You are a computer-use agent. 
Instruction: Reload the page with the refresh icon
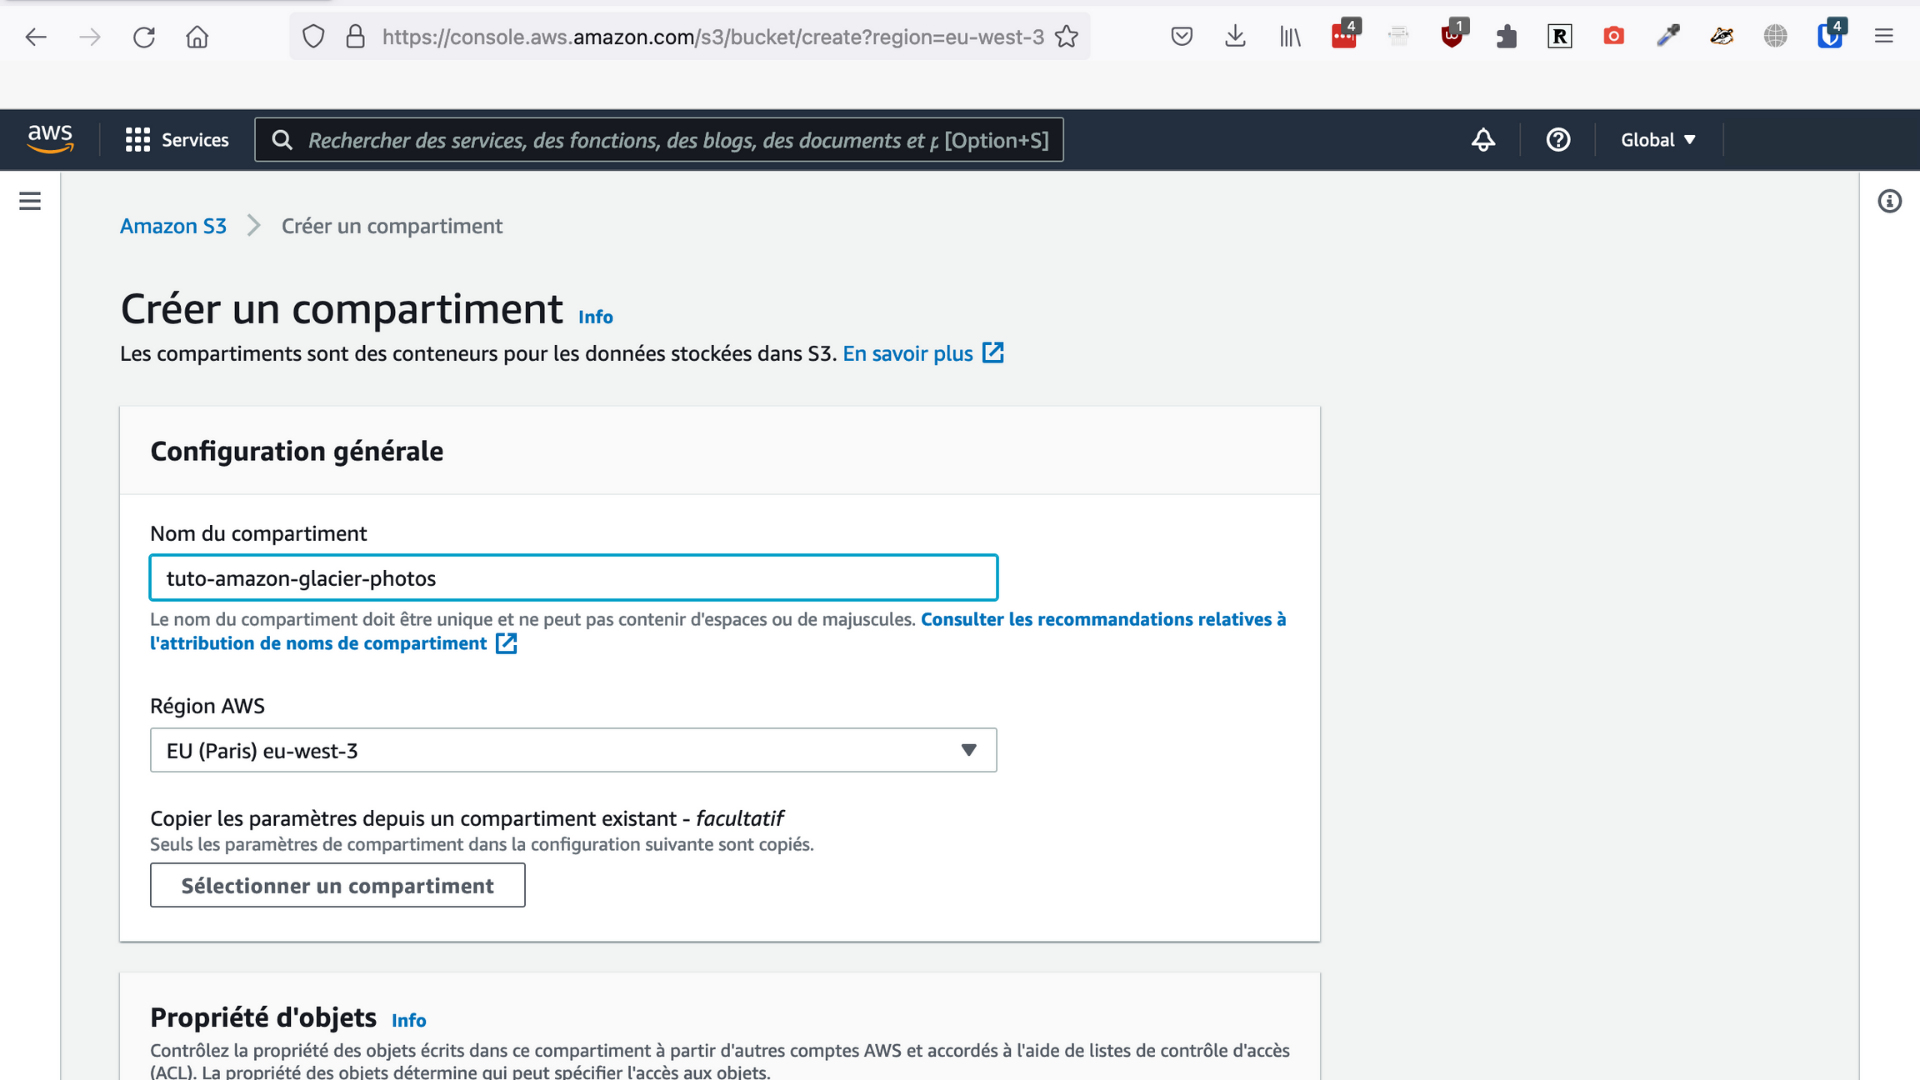click(144, 37)
